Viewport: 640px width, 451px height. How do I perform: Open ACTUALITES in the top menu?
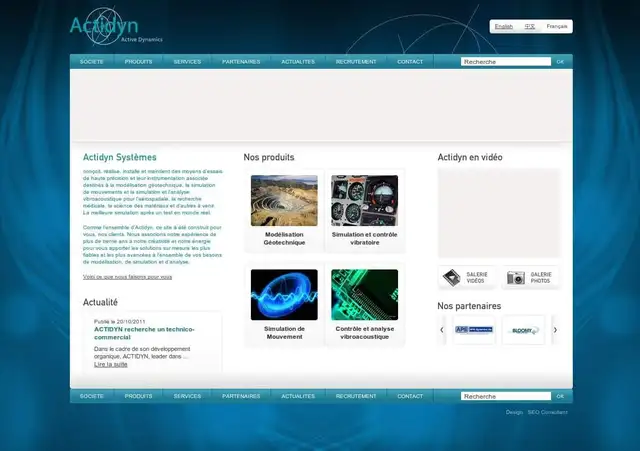click(298, 62)
